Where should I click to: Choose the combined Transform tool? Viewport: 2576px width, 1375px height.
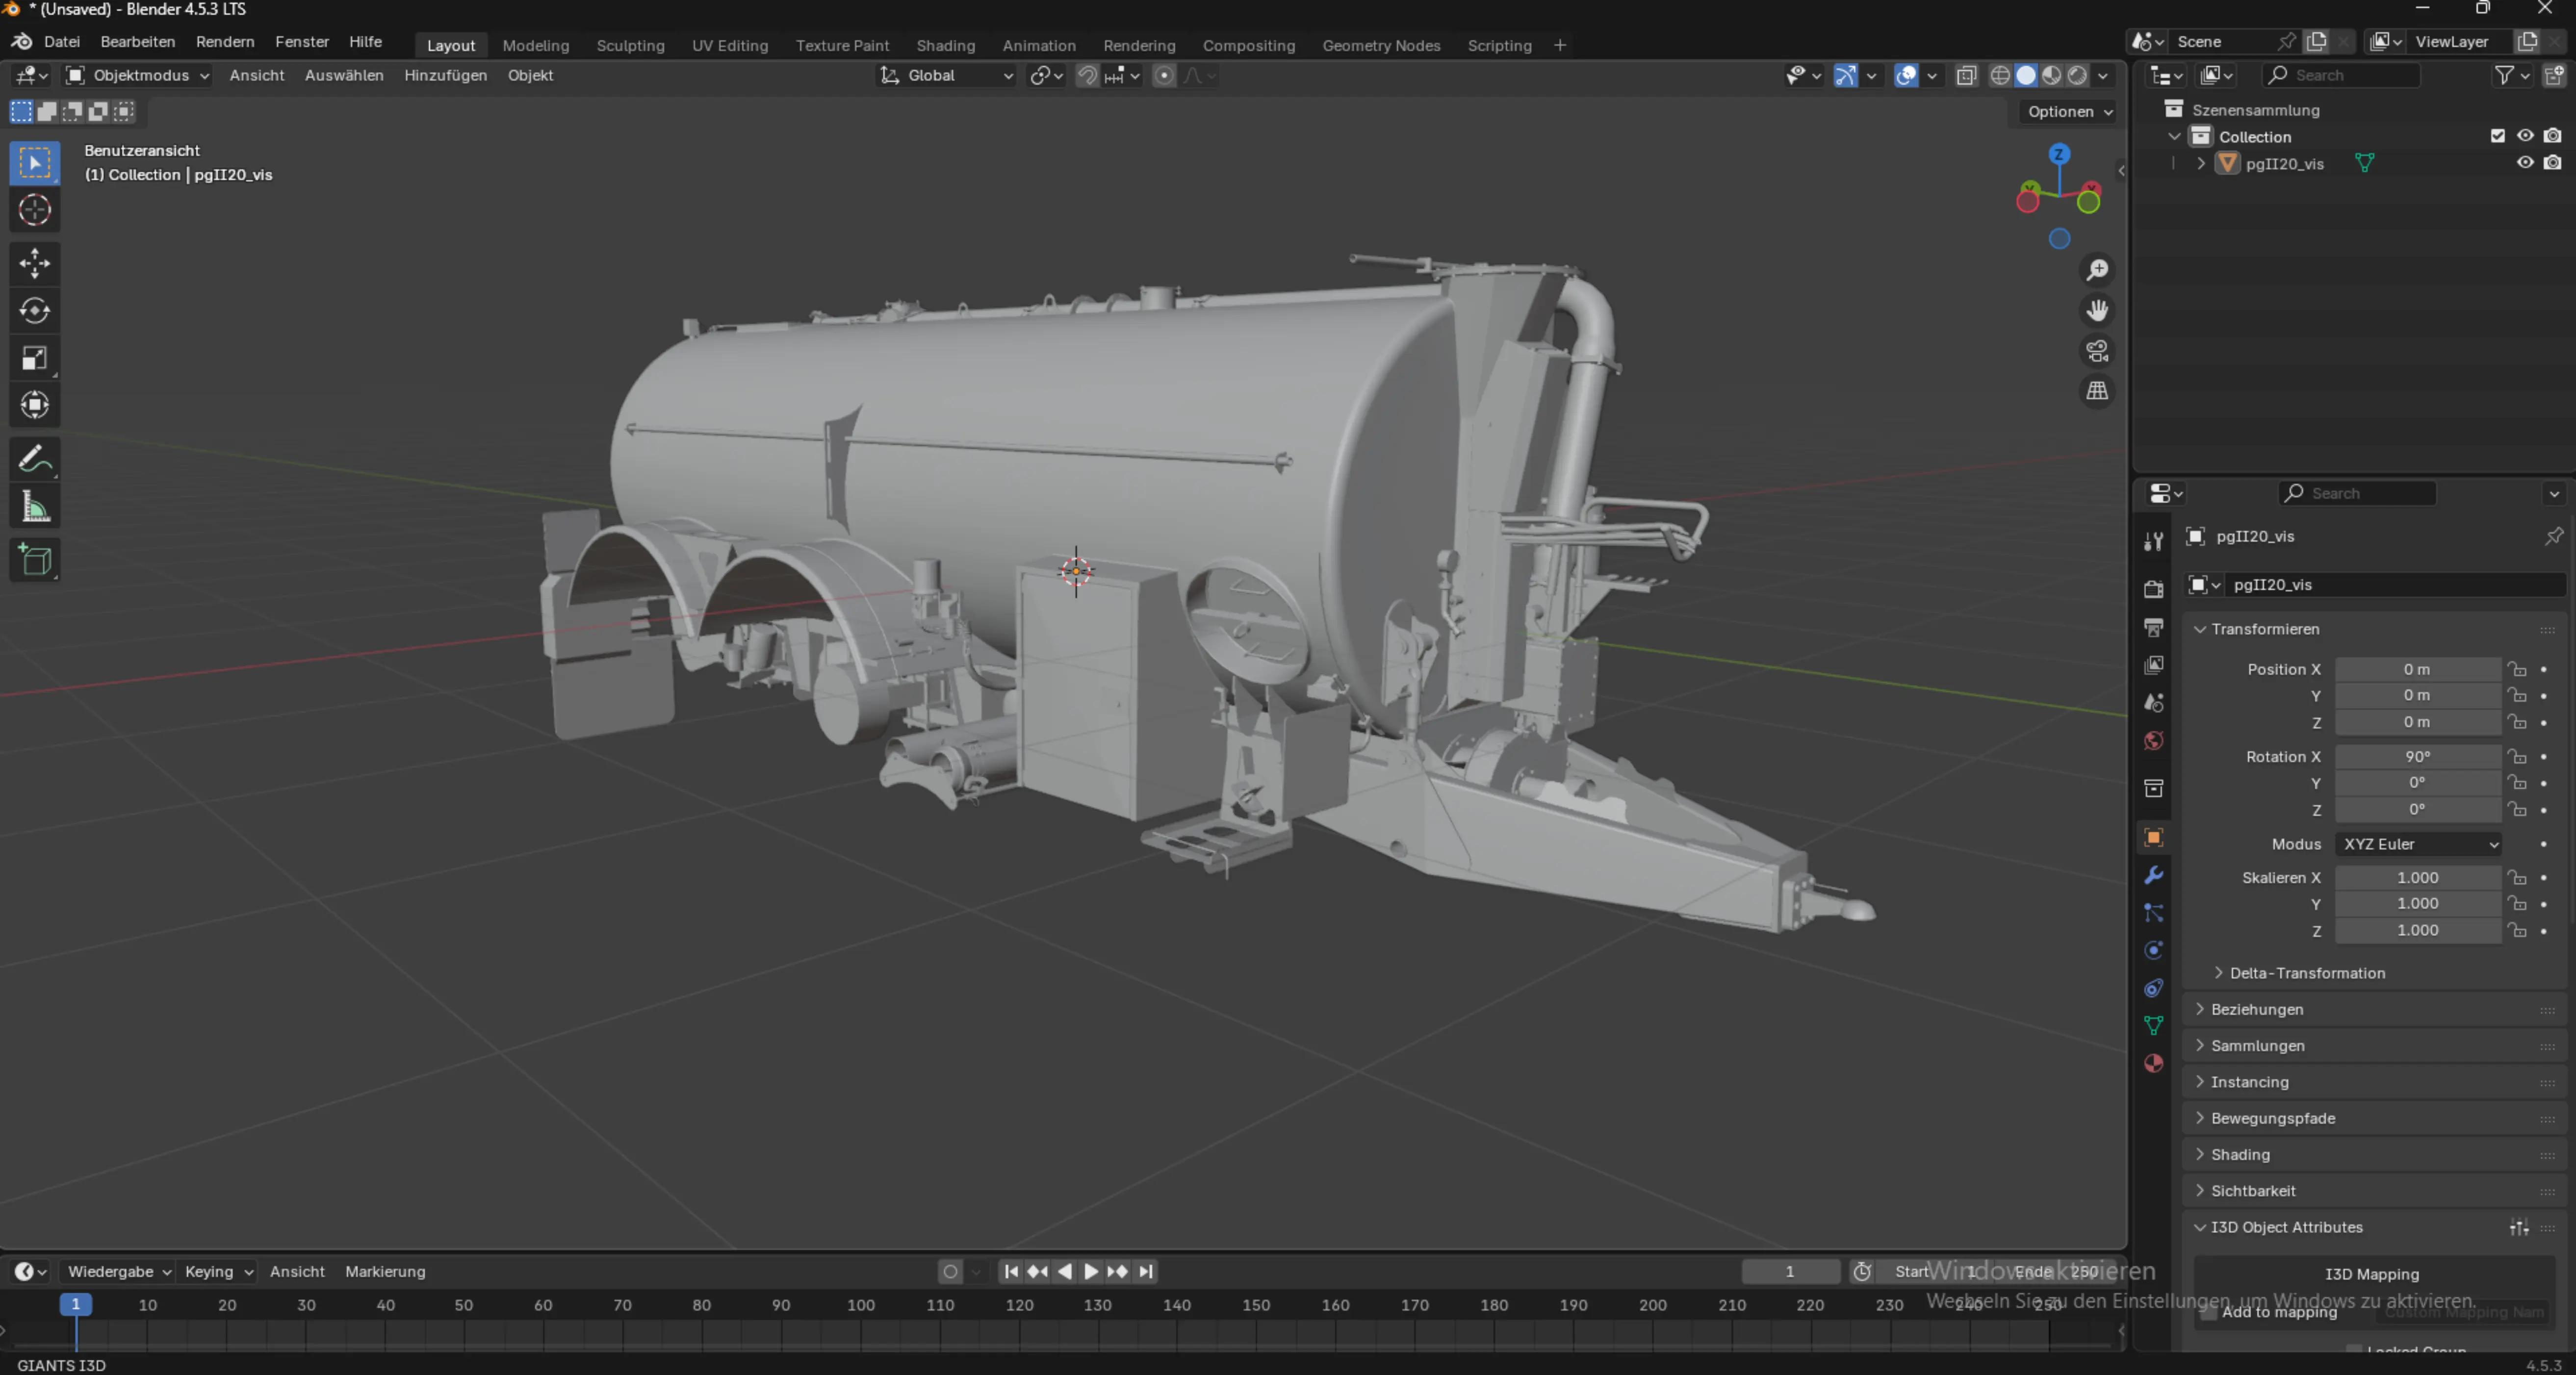(35, 405)
